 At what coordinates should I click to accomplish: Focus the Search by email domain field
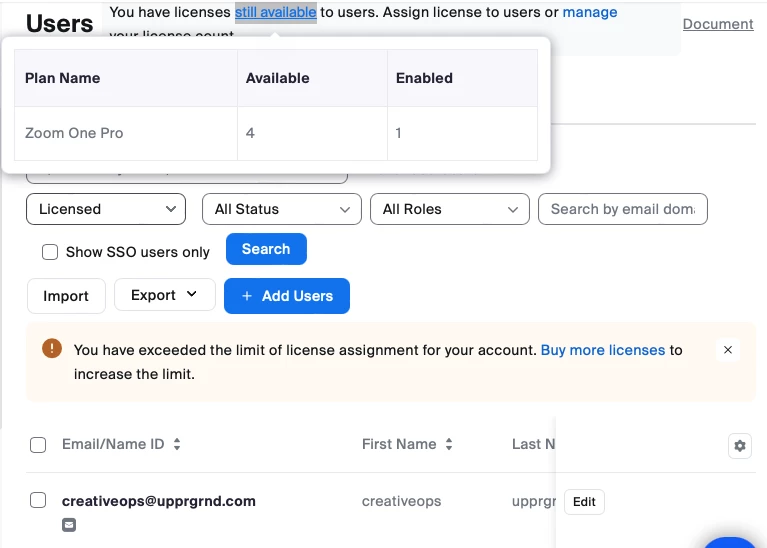(x=622, y=209)
